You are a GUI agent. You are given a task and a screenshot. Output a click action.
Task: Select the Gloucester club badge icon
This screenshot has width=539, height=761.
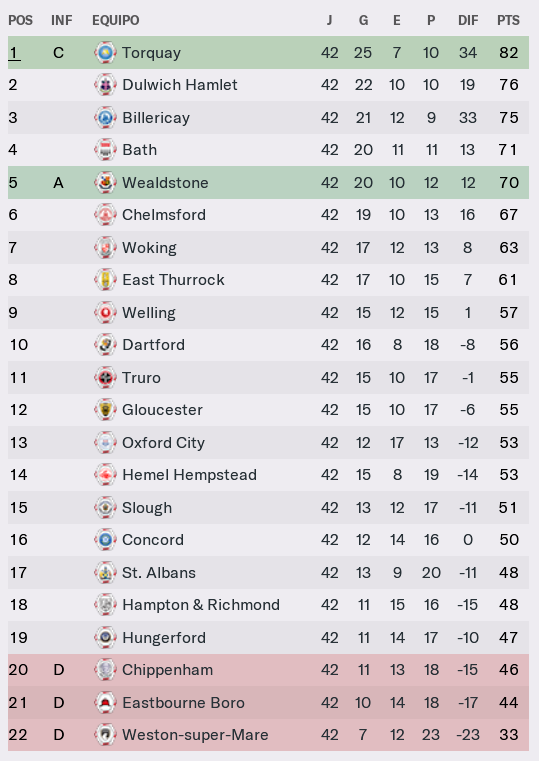pos(105,410)
